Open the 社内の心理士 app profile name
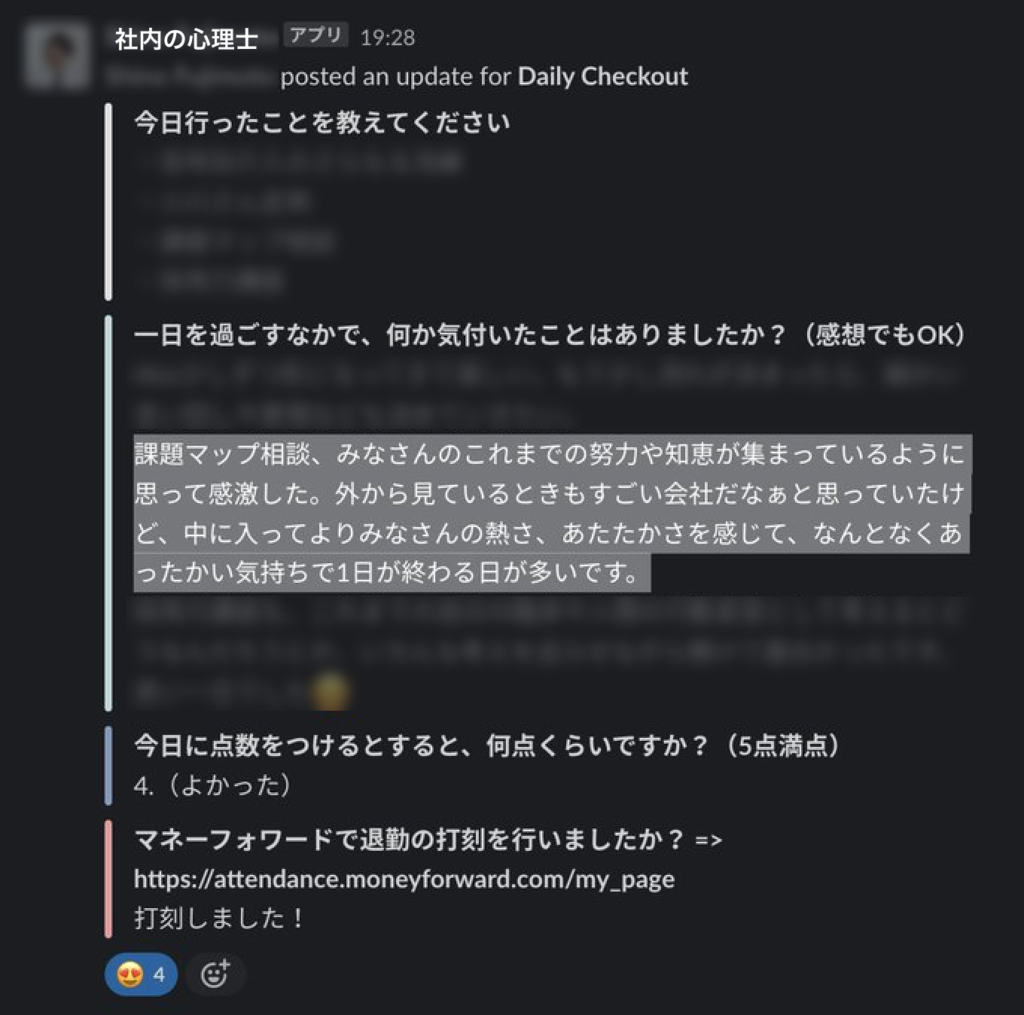The height and width of the screenshot is (1015, 1024). [x=186, y=39]
